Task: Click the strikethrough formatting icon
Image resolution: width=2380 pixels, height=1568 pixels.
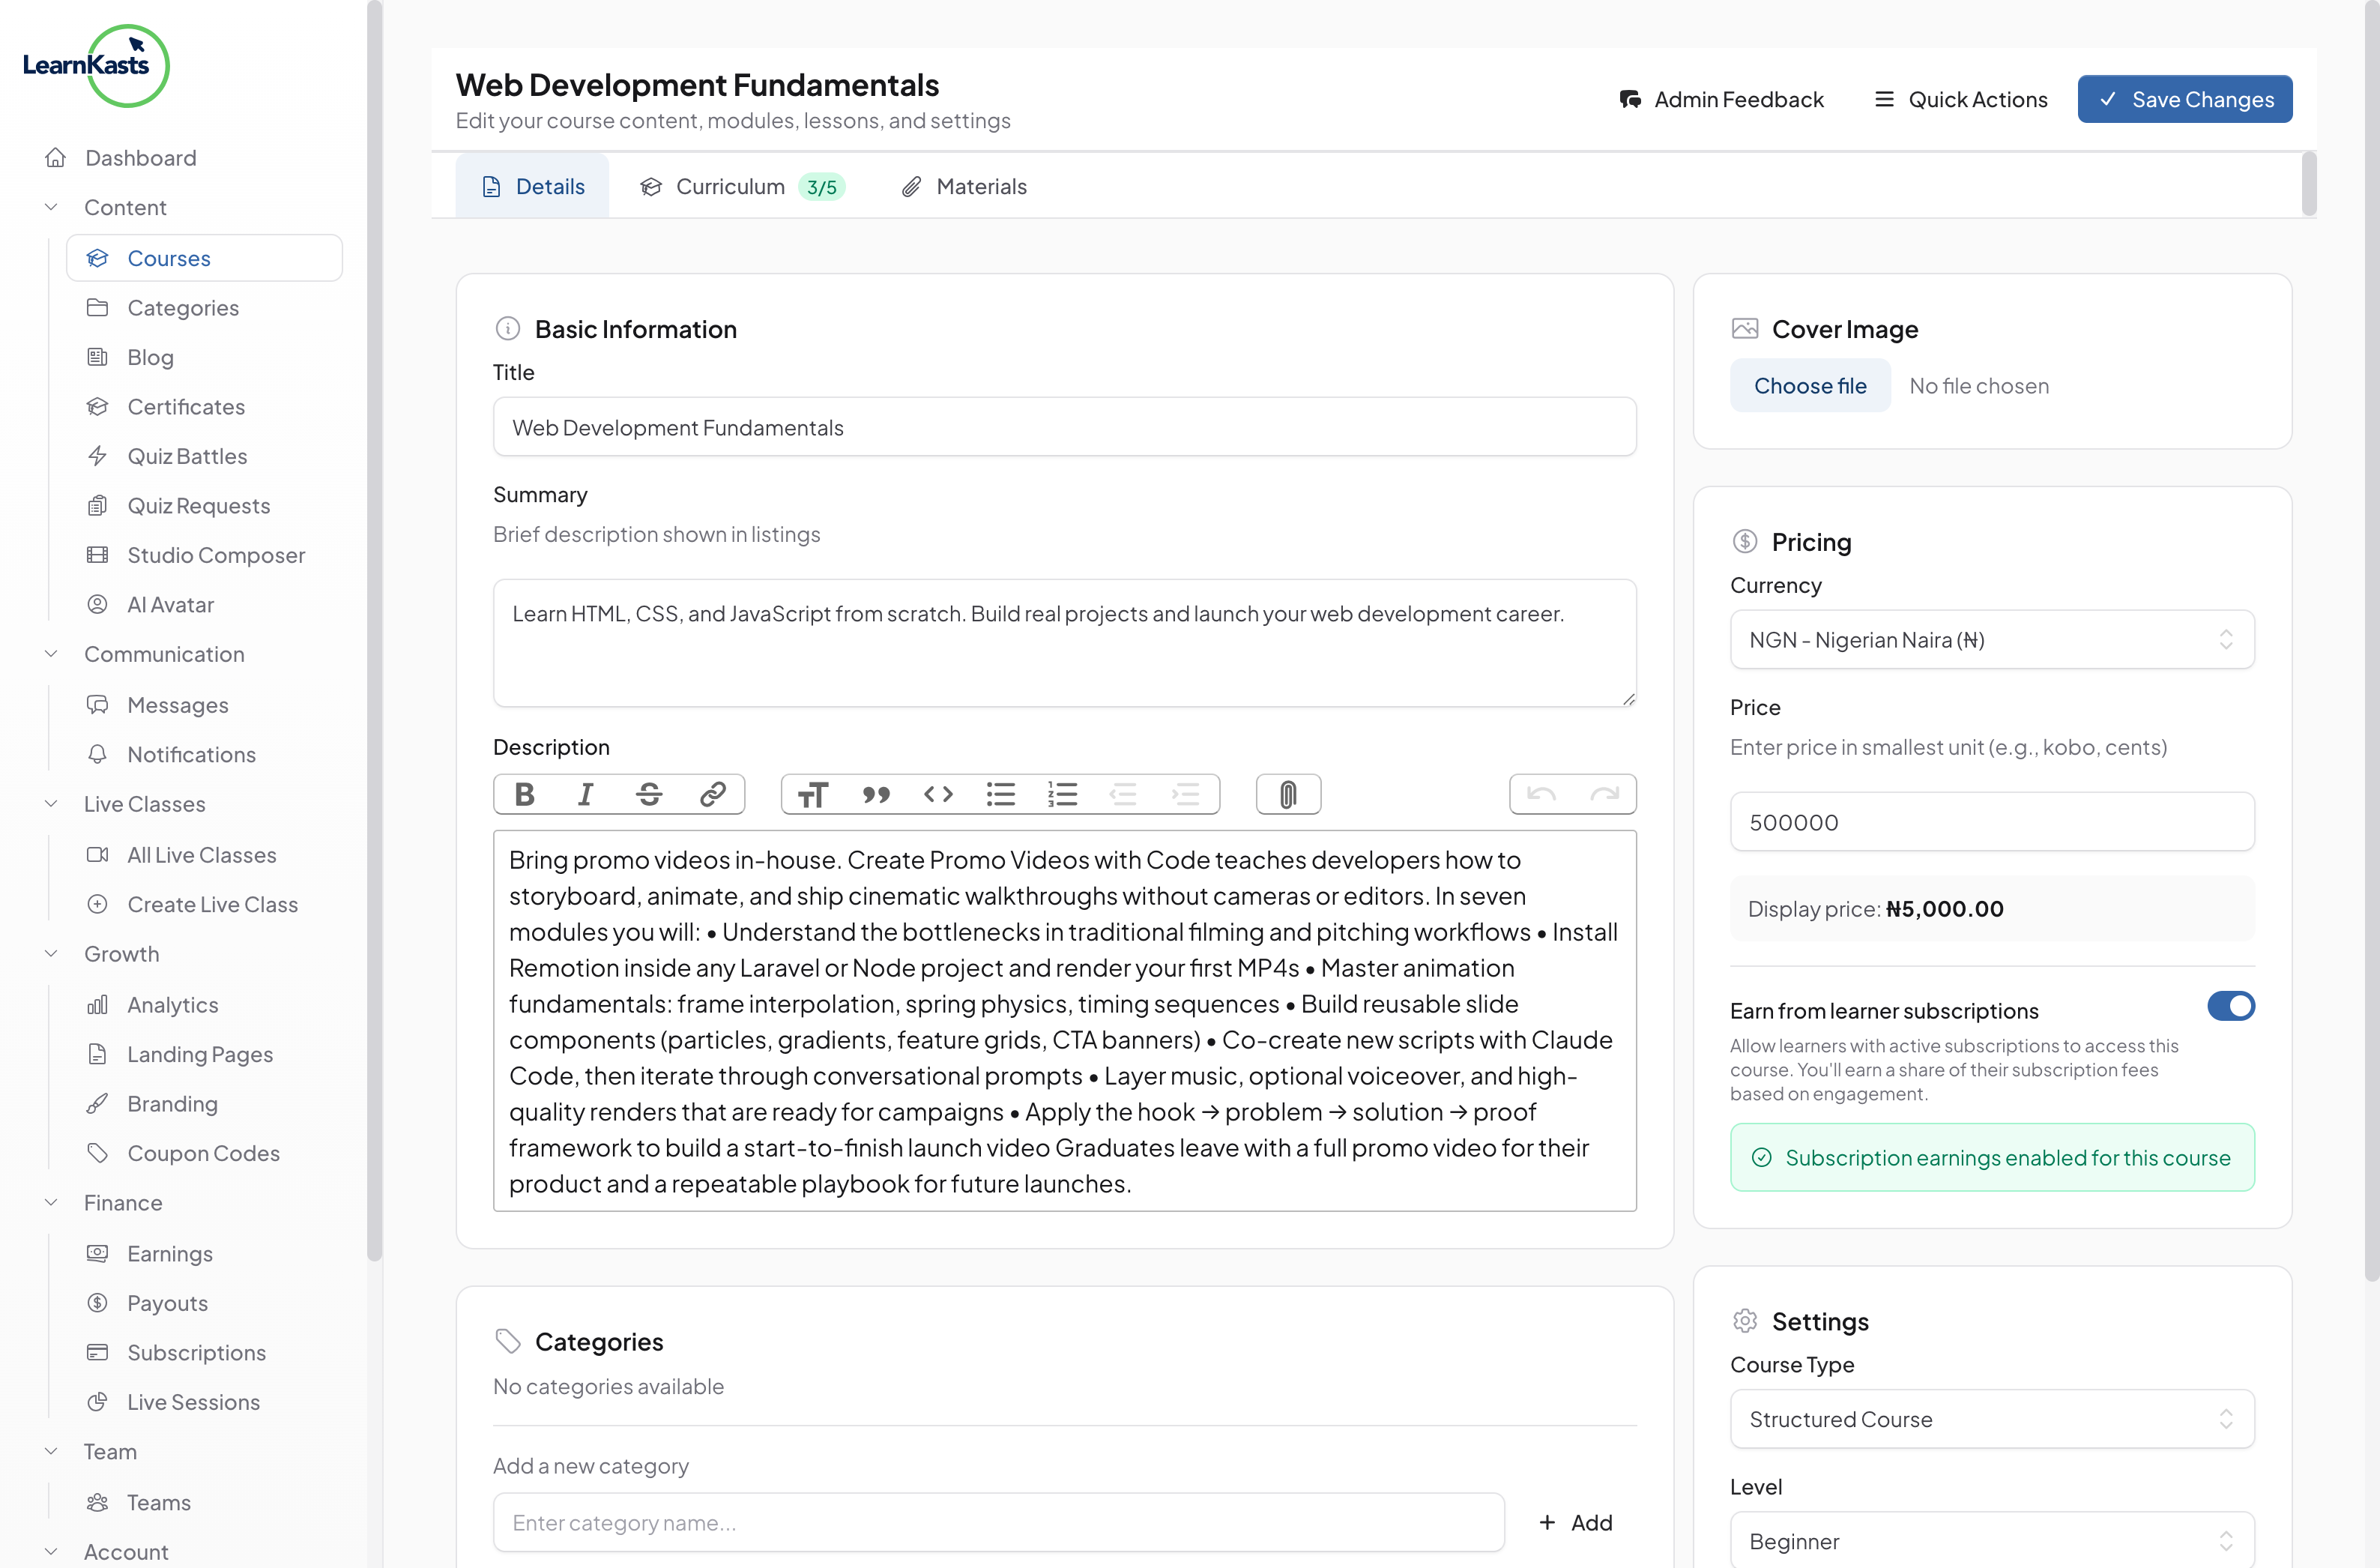Action: [x=649, y=794]
